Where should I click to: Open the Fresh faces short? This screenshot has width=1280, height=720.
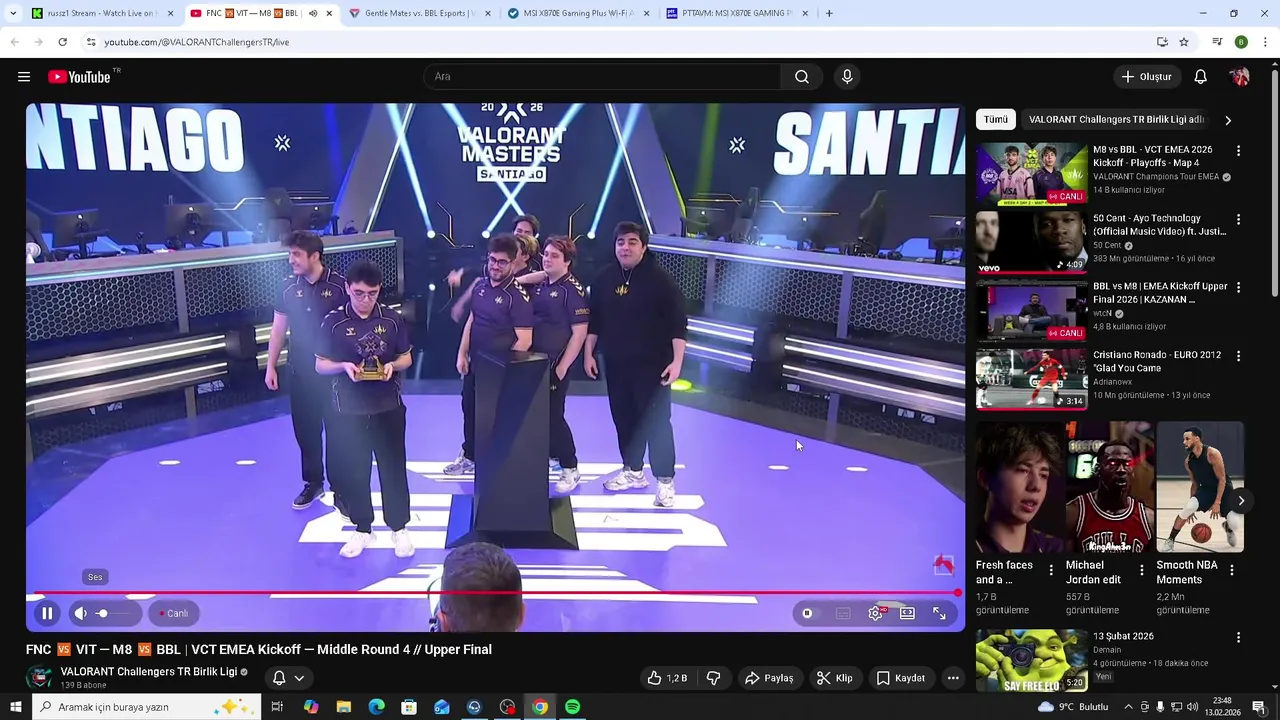pyautogui.click(x=1020, y=487)
